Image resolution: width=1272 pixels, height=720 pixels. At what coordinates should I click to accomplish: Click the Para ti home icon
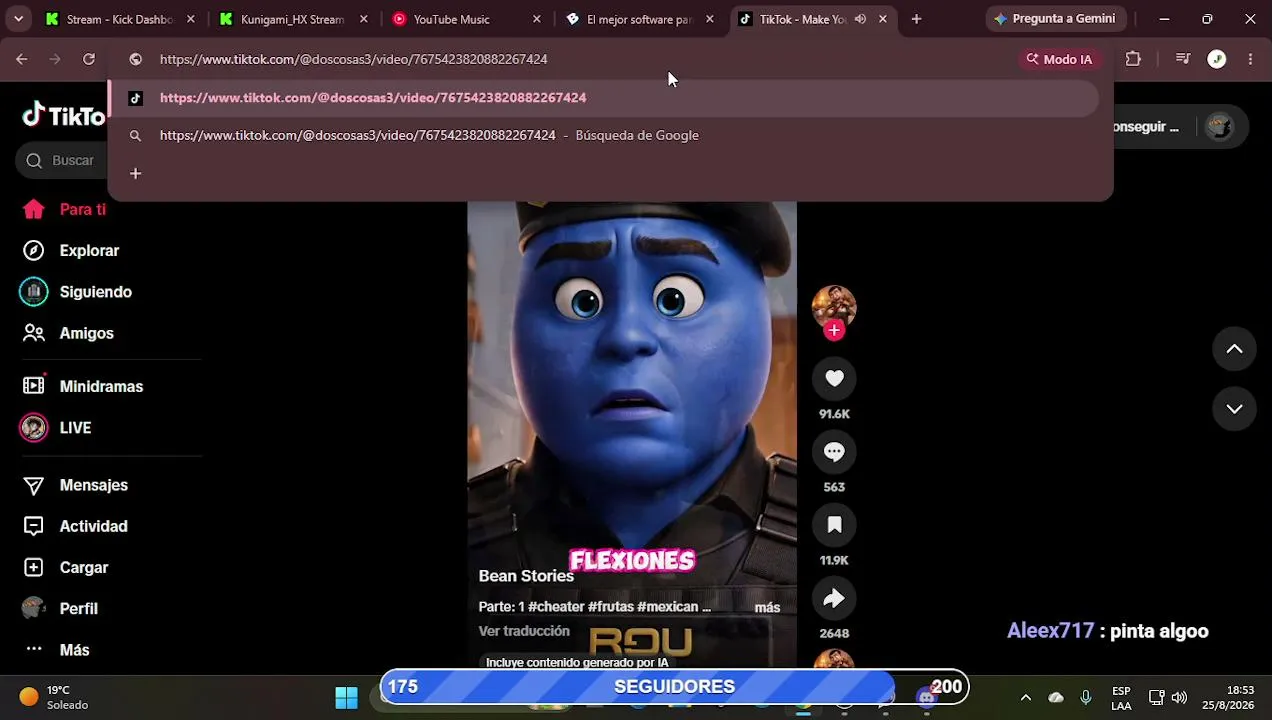(34, 209)
